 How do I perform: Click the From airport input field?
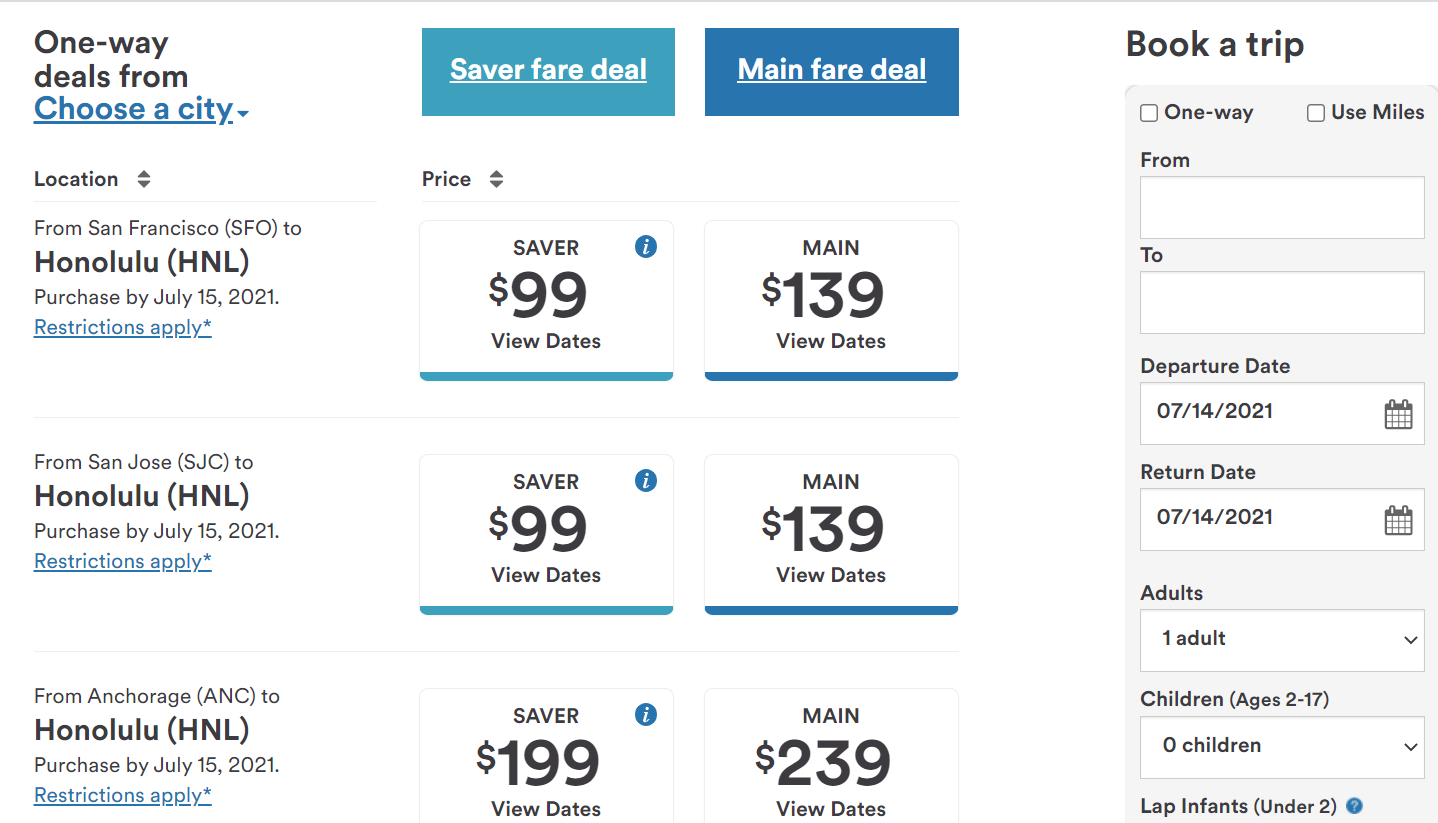(1282, 207)
